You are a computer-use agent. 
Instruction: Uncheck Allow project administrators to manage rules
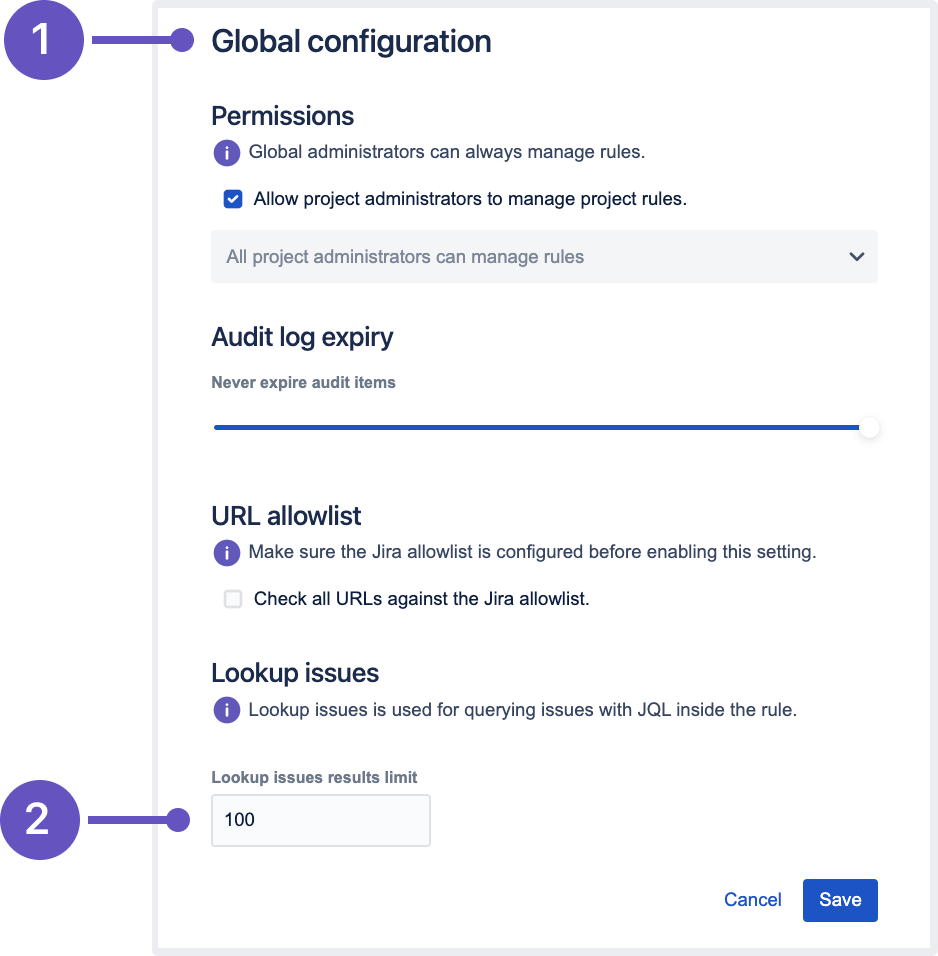[233, 199]
